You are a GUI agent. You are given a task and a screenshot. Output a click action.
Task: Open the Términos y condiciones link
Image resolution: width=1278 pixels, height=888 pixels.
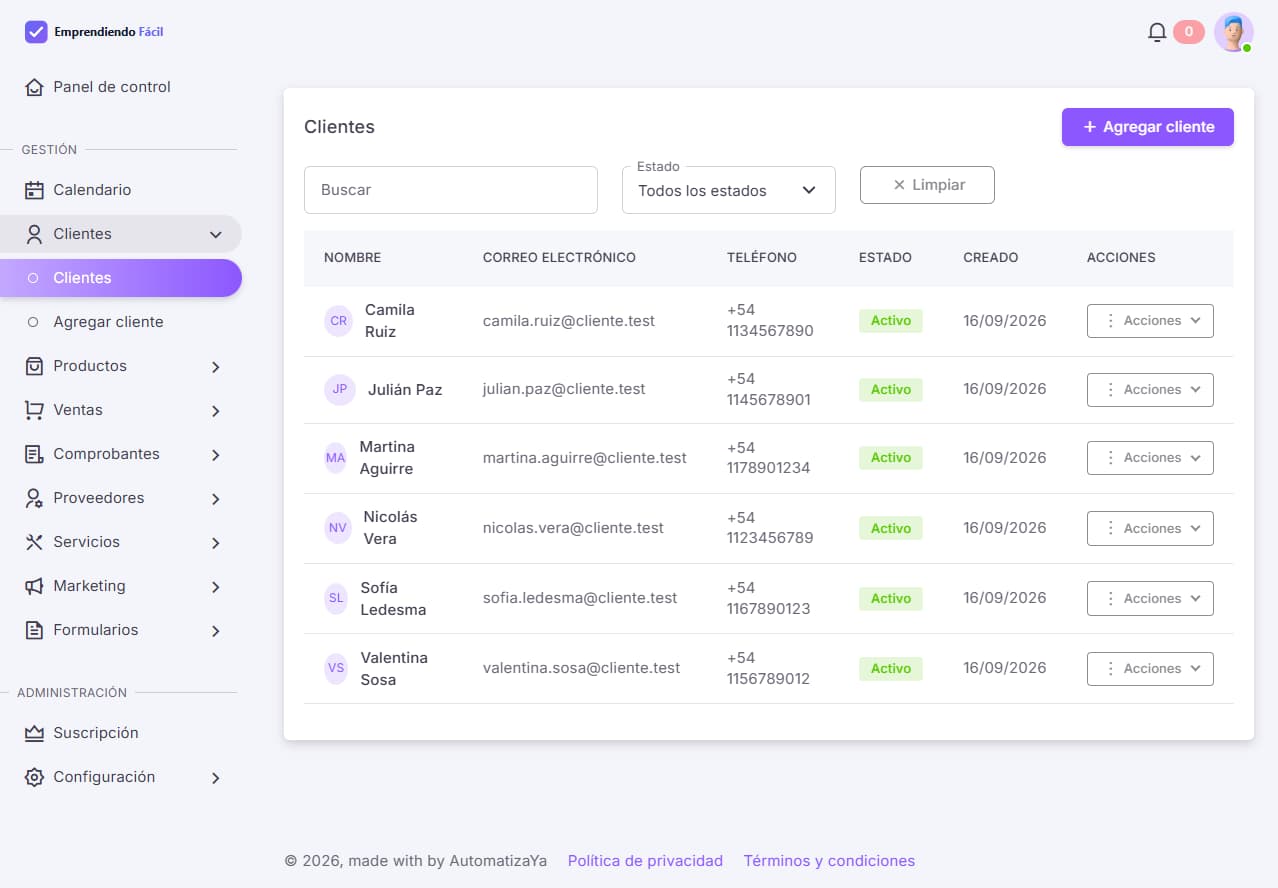tap(829, 861)
